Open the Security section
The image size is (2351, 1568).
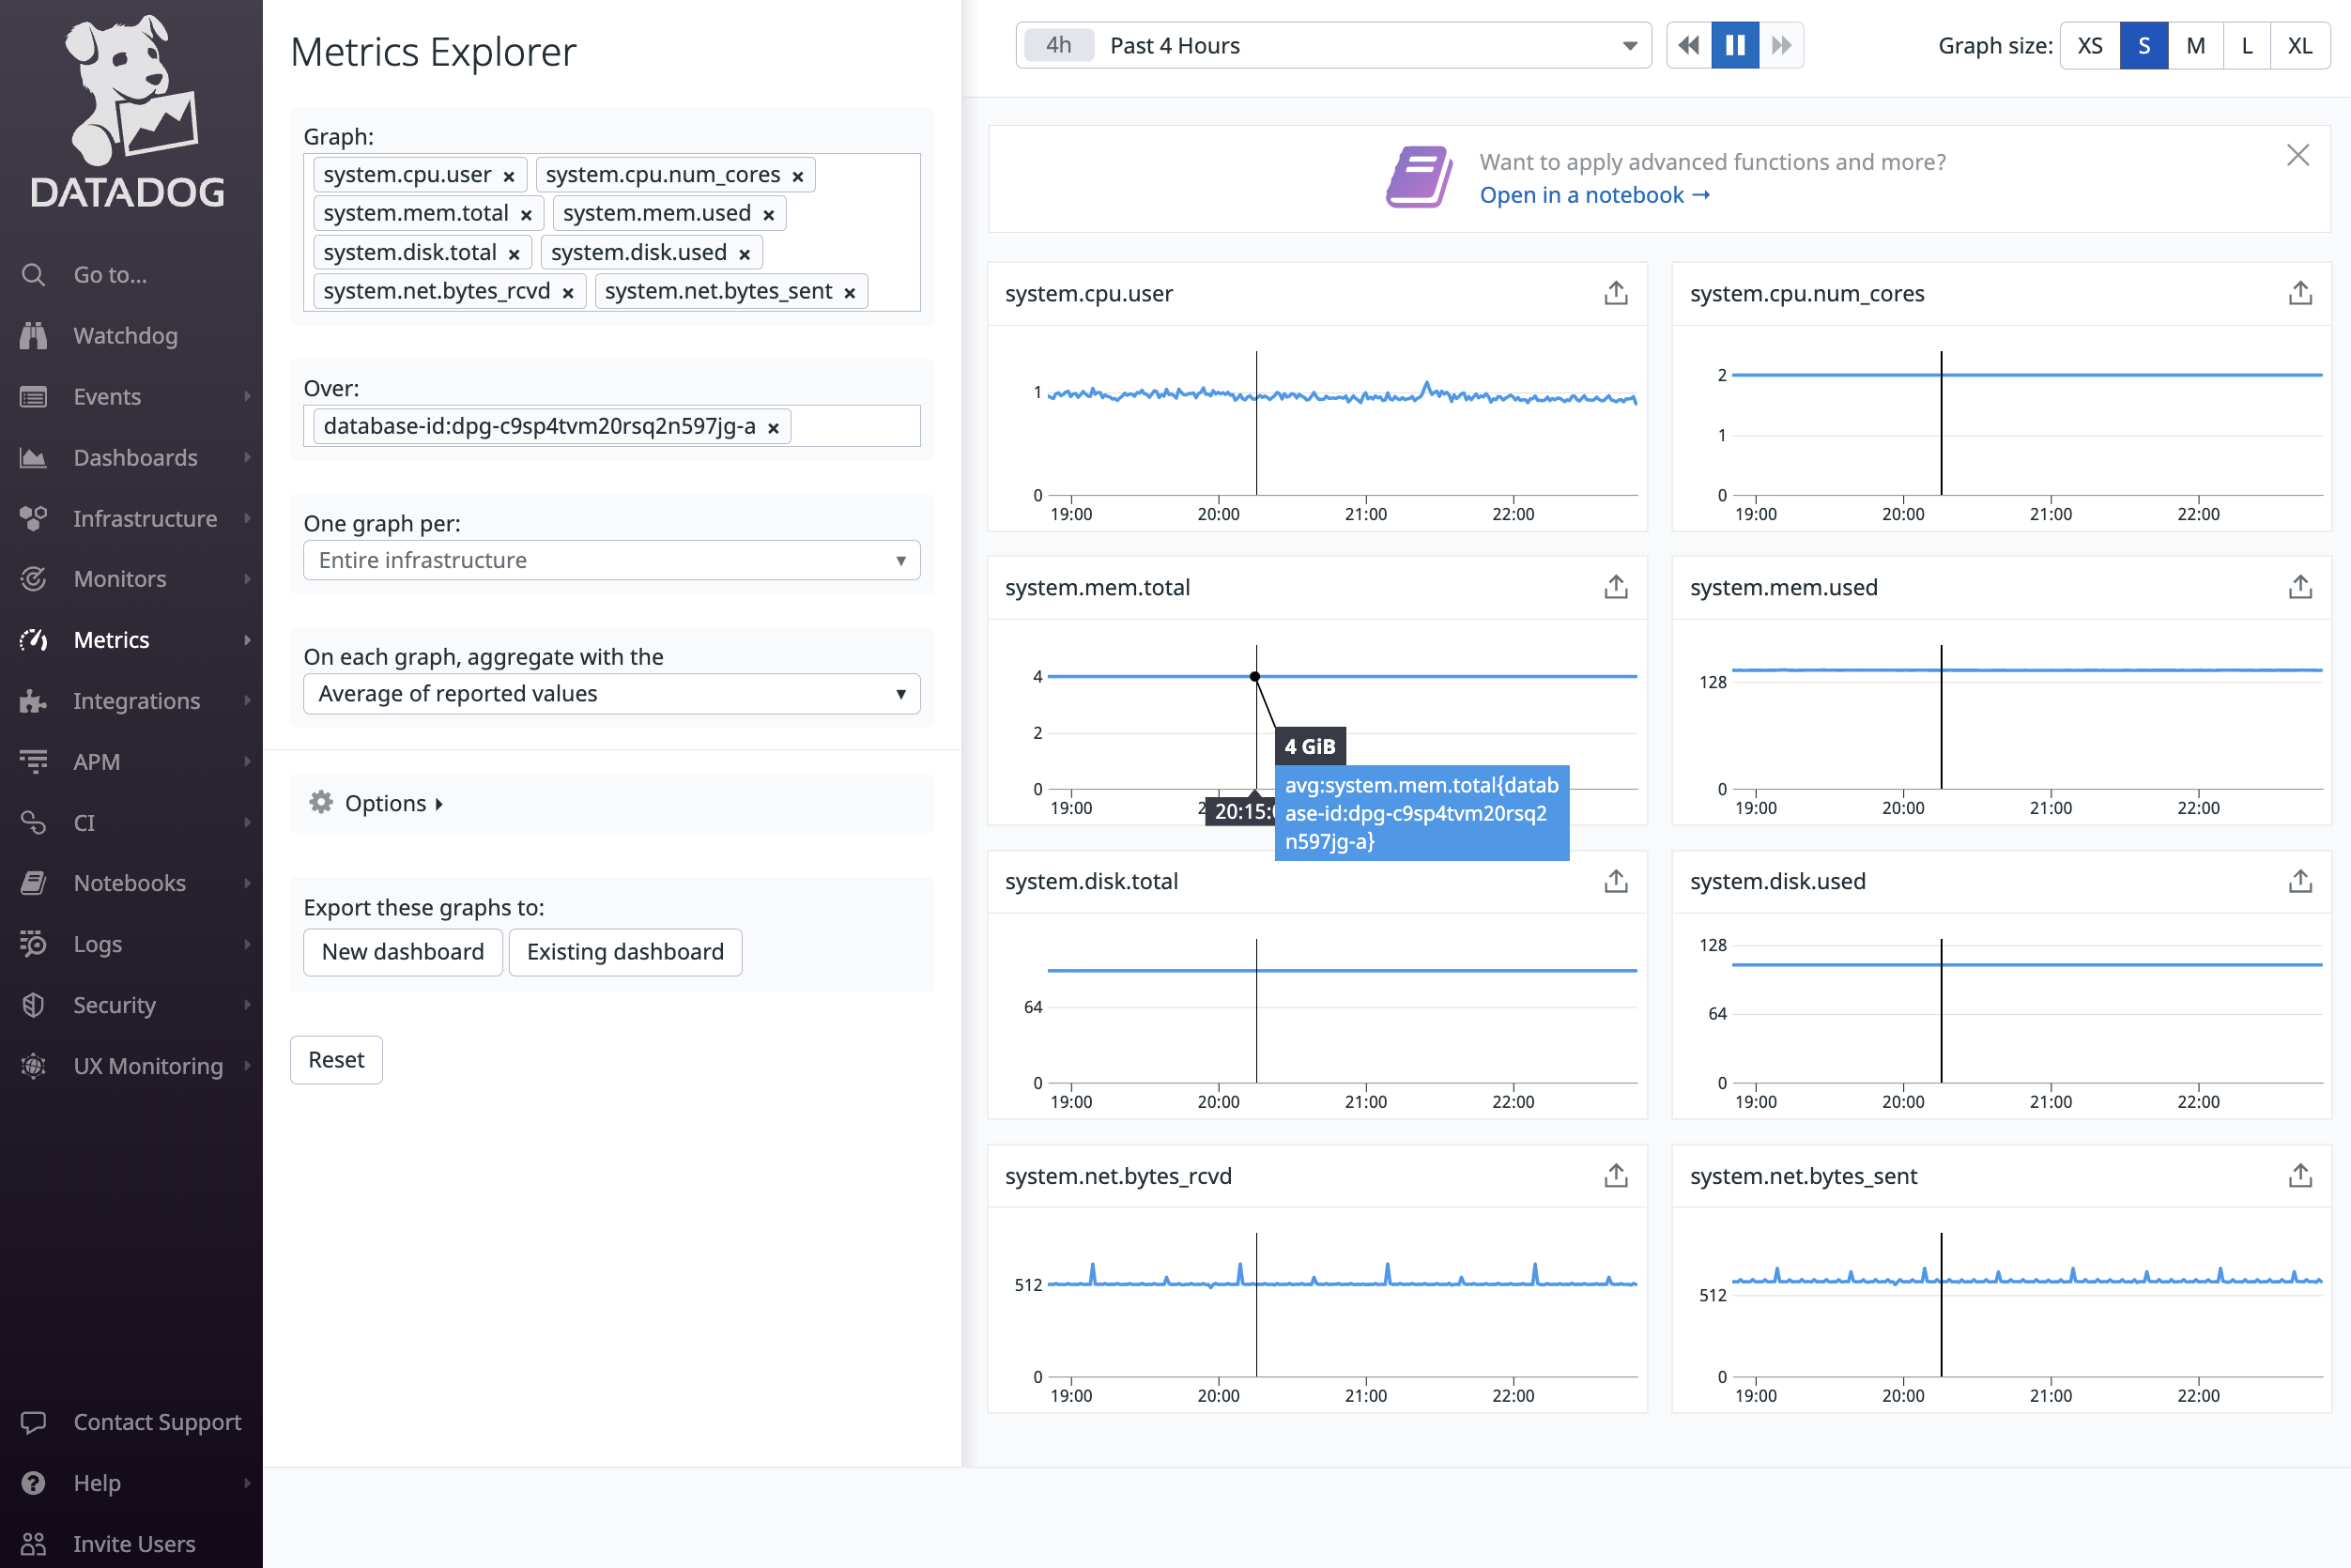(x=114, y=1004)
